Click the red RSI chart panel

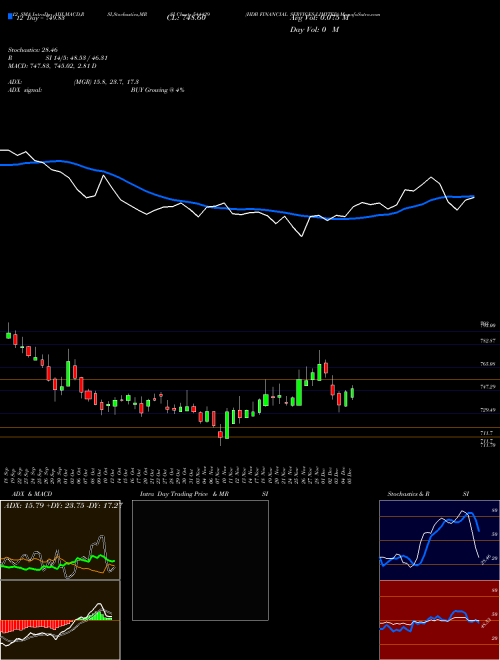pos(439,620)
